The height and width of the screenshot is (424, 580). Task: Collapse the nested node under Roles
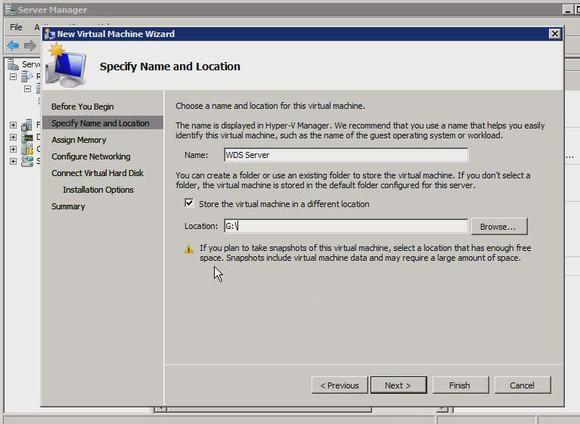tap(27, 89)
